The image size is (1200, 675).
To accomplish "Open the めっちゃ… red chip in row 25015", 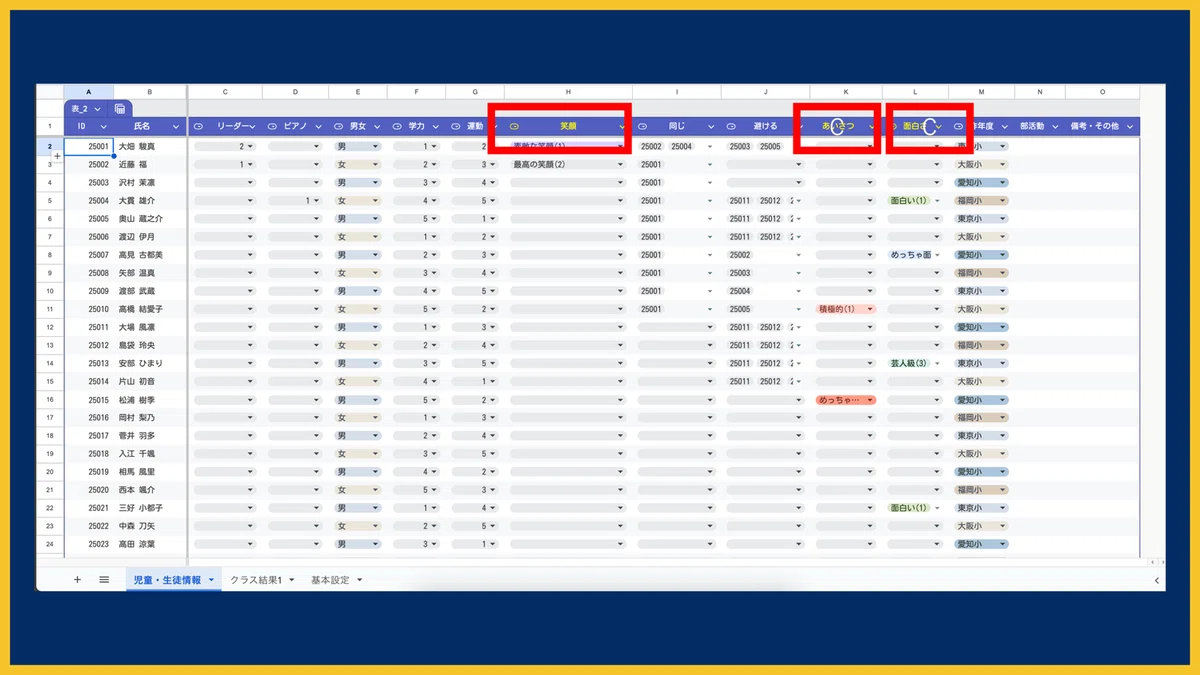I will [x=846, y=399].
